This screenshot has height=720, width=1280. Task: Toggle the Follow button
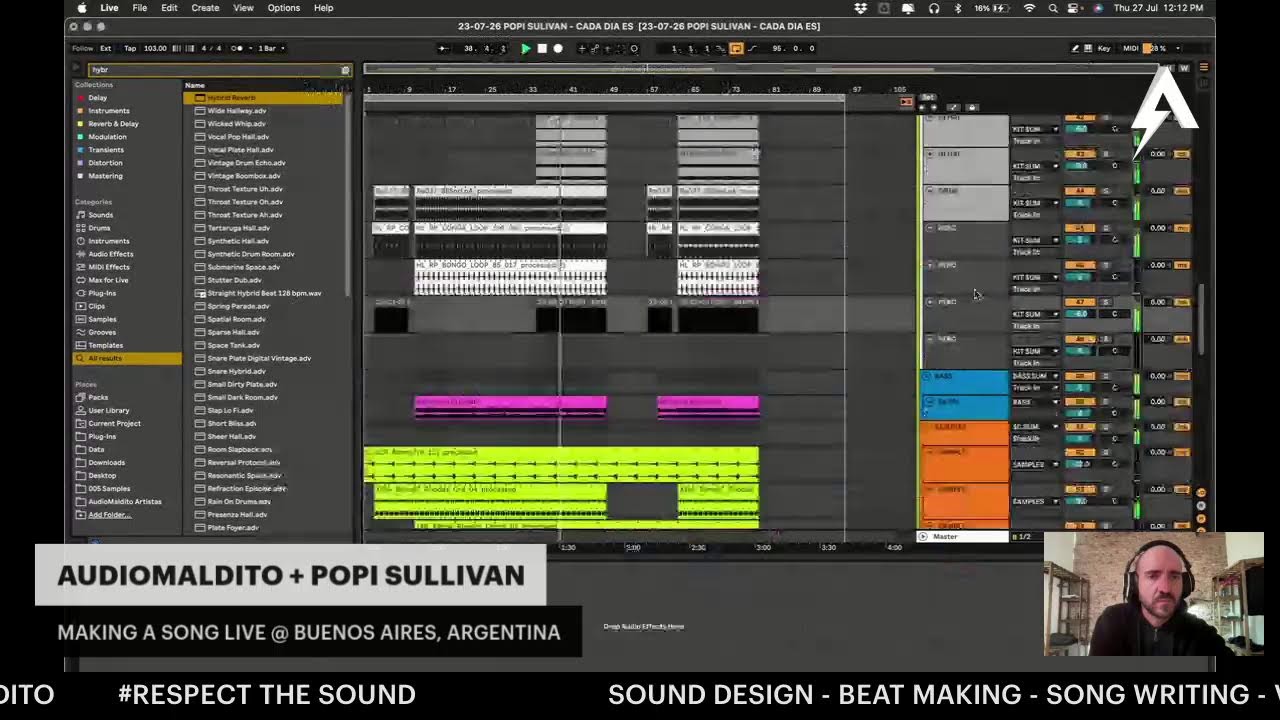tap(82, 48)
